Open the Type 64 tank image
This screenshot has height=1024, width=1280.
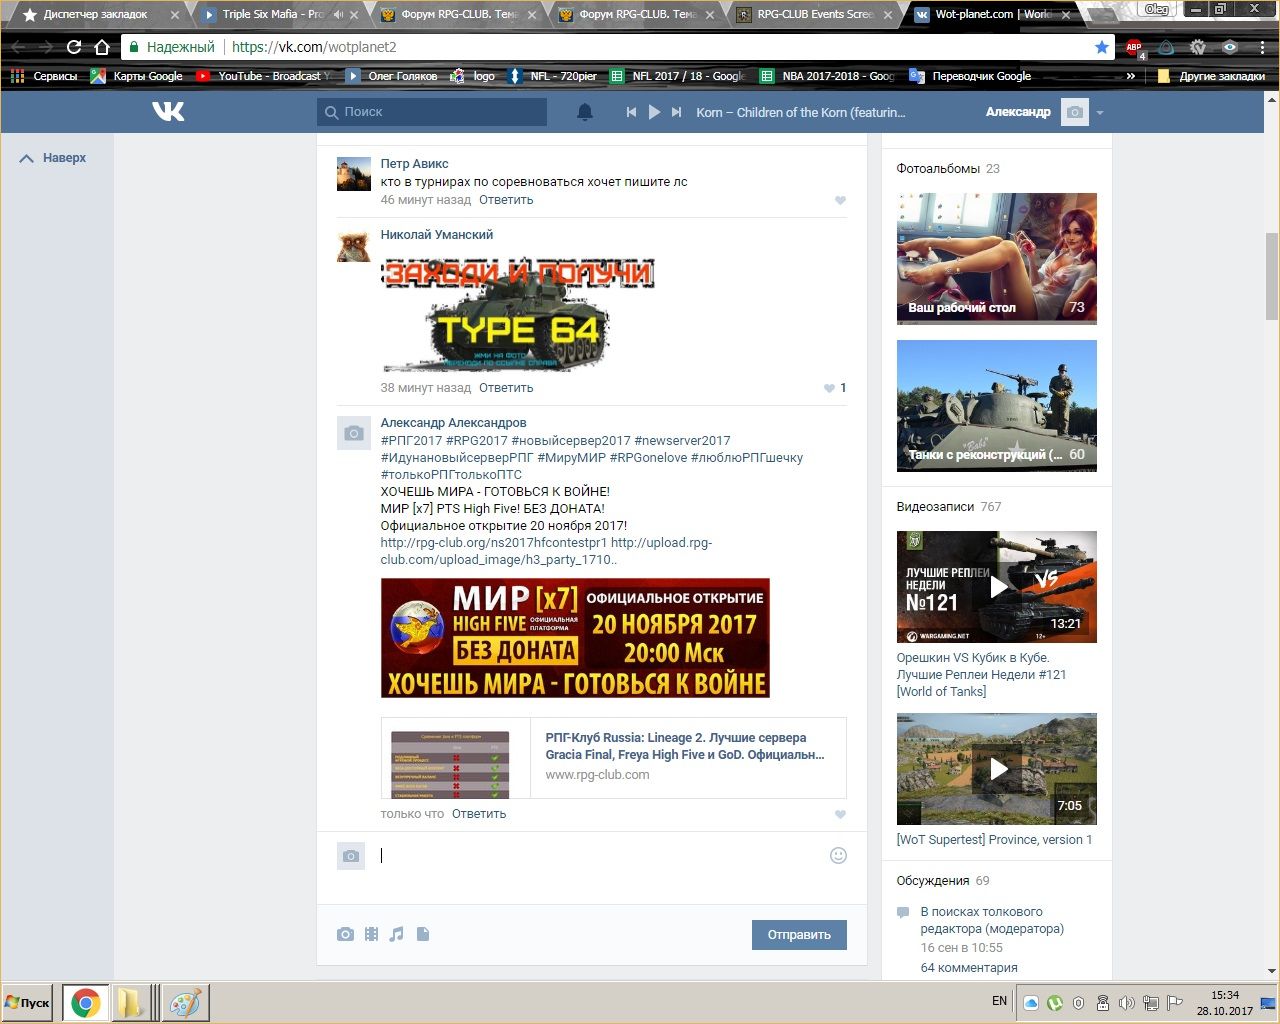click(518, 314)
